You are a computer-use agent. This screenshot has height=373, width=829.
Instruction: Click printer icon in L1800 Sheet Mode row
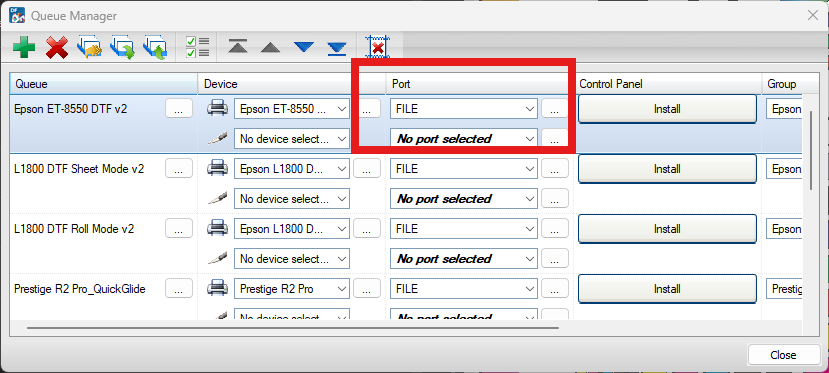(x=217, y=169)
